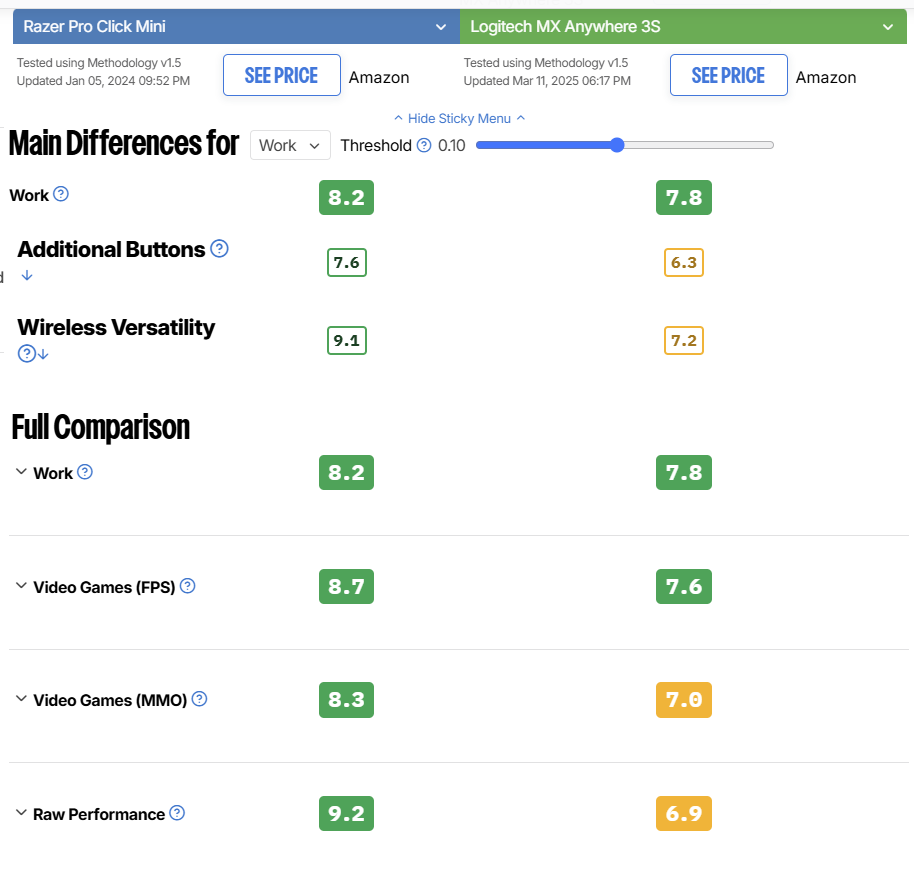914x874 pixels.
Task: Click the Threshold help icon
Action: pyautogui.click(x=424, y=145)
